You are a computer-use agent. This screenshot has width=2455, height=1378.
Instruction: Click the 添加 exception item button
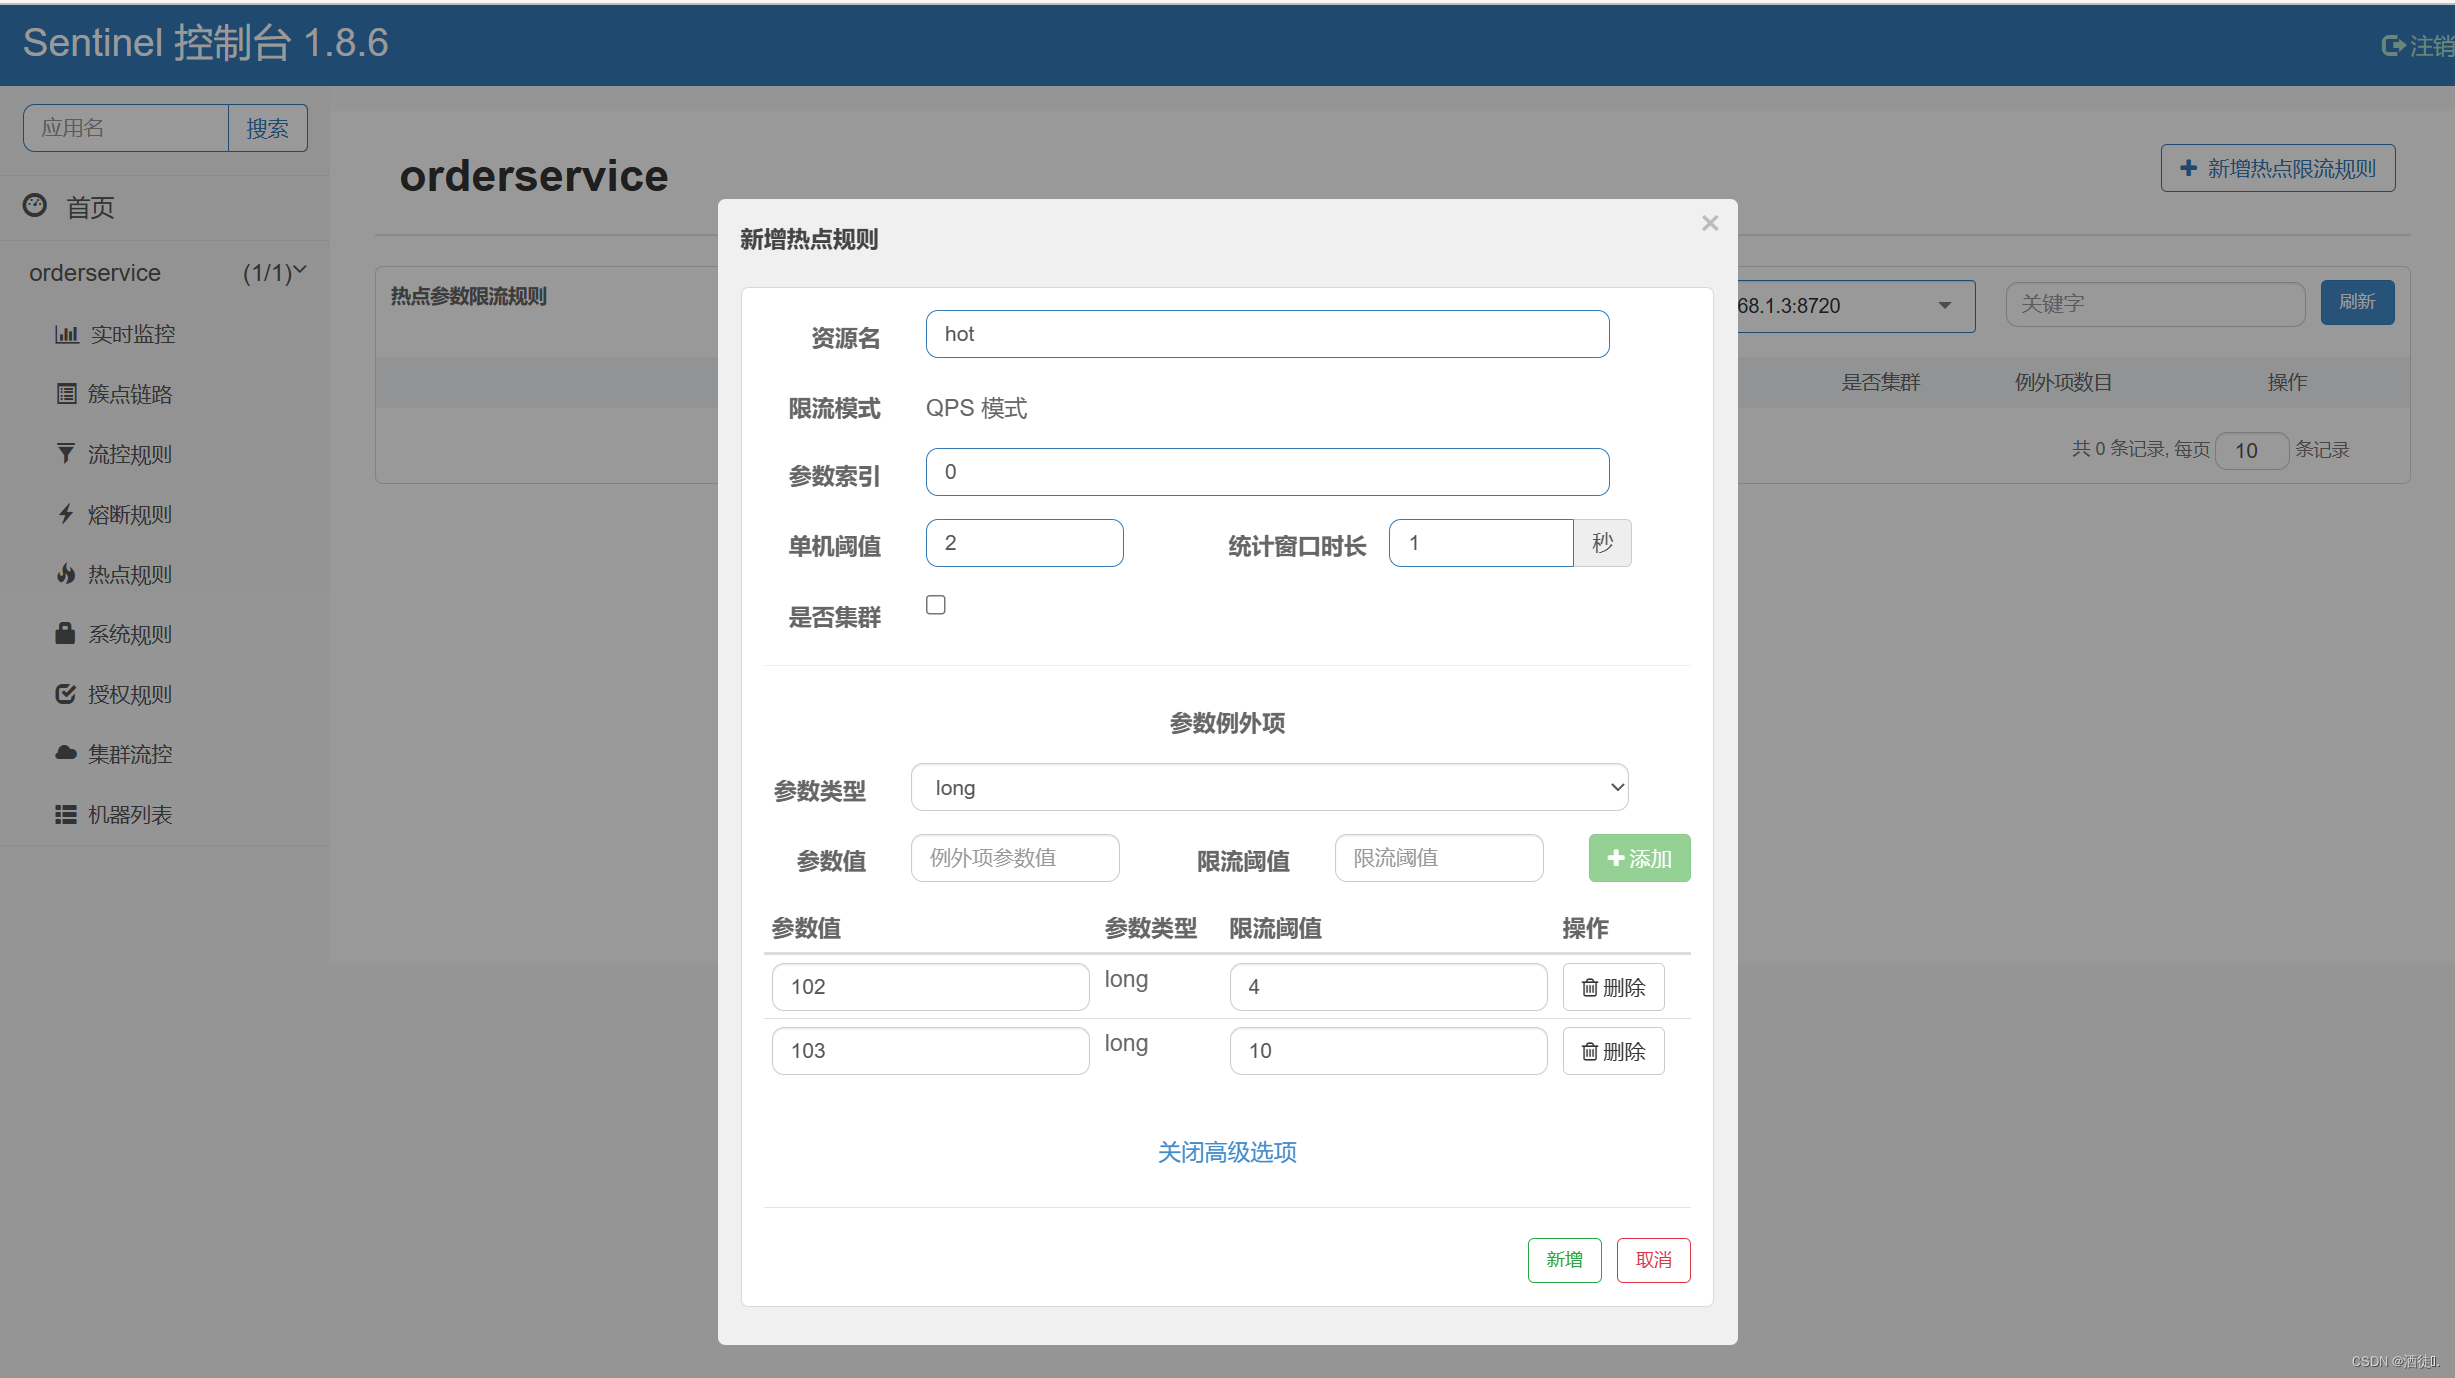(1639, 858)
